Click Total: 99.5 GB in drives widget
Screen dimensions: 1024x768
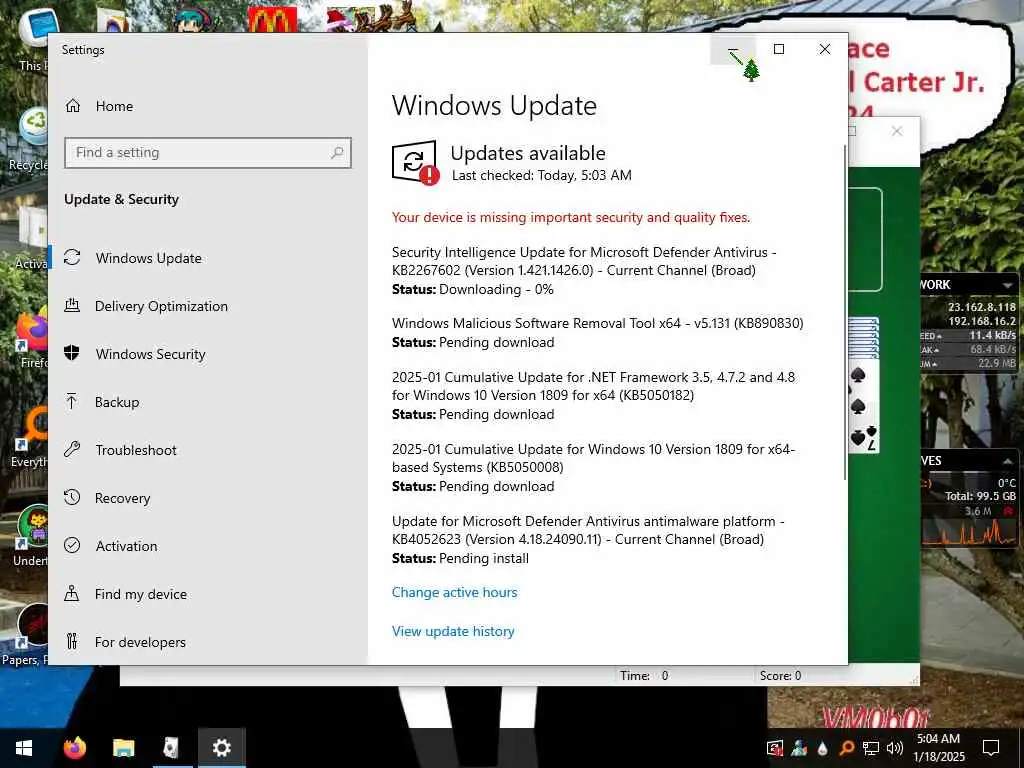[980, 496]
